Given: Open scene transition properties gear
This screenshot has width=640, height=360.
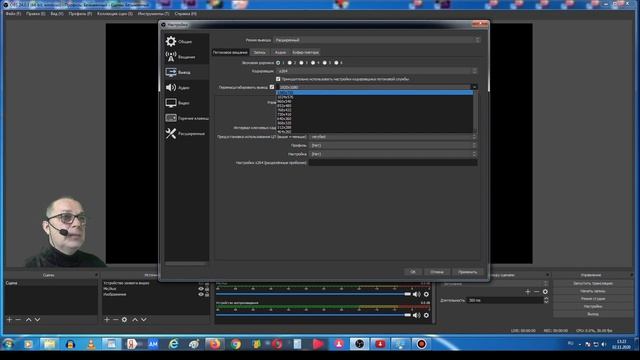Looking at the screenshot, I should click(x=545, y=292).
